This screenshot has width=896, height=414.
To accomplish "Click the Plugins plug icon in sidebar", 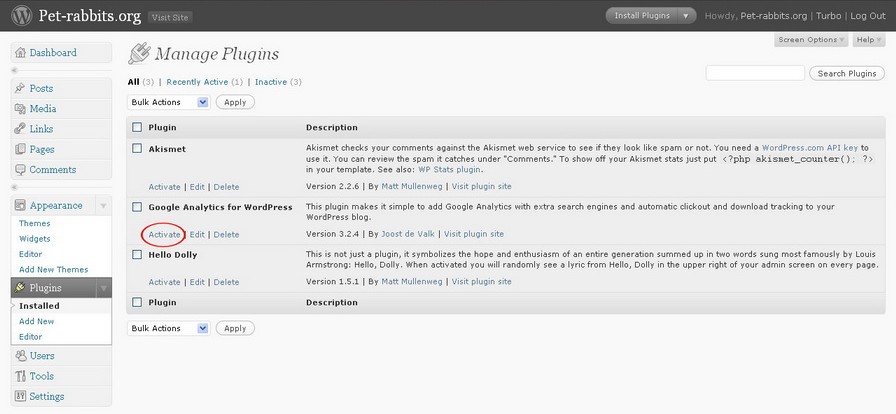I will (x=21, y=288).
